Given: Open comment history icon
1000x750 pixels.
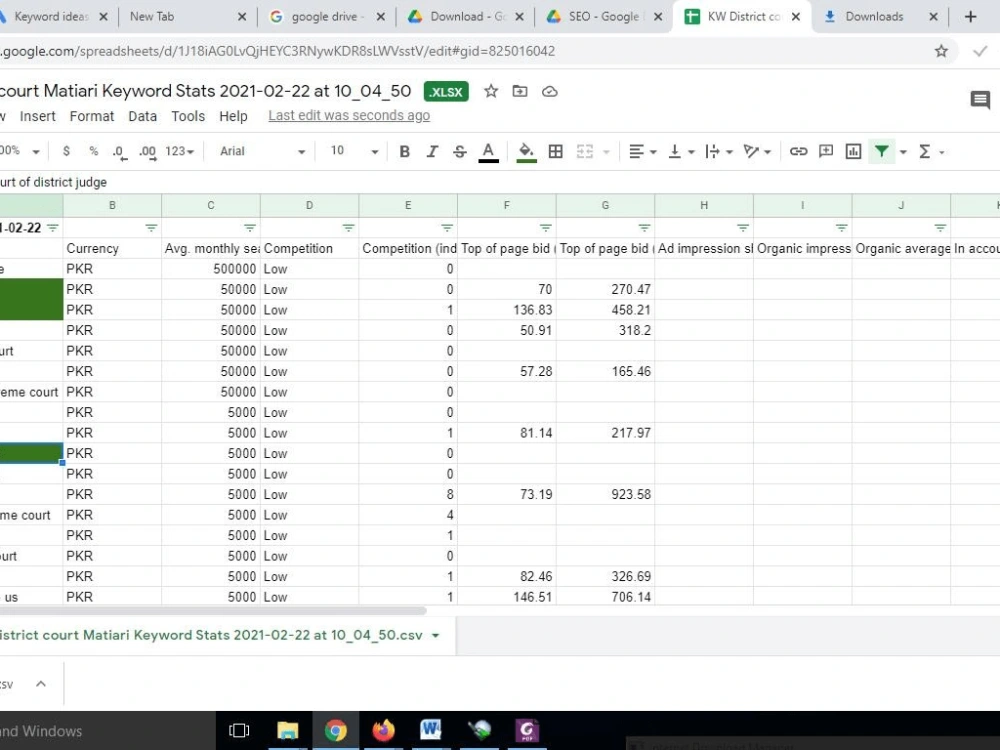Looking at the screenshot, I should pos(980,99).
